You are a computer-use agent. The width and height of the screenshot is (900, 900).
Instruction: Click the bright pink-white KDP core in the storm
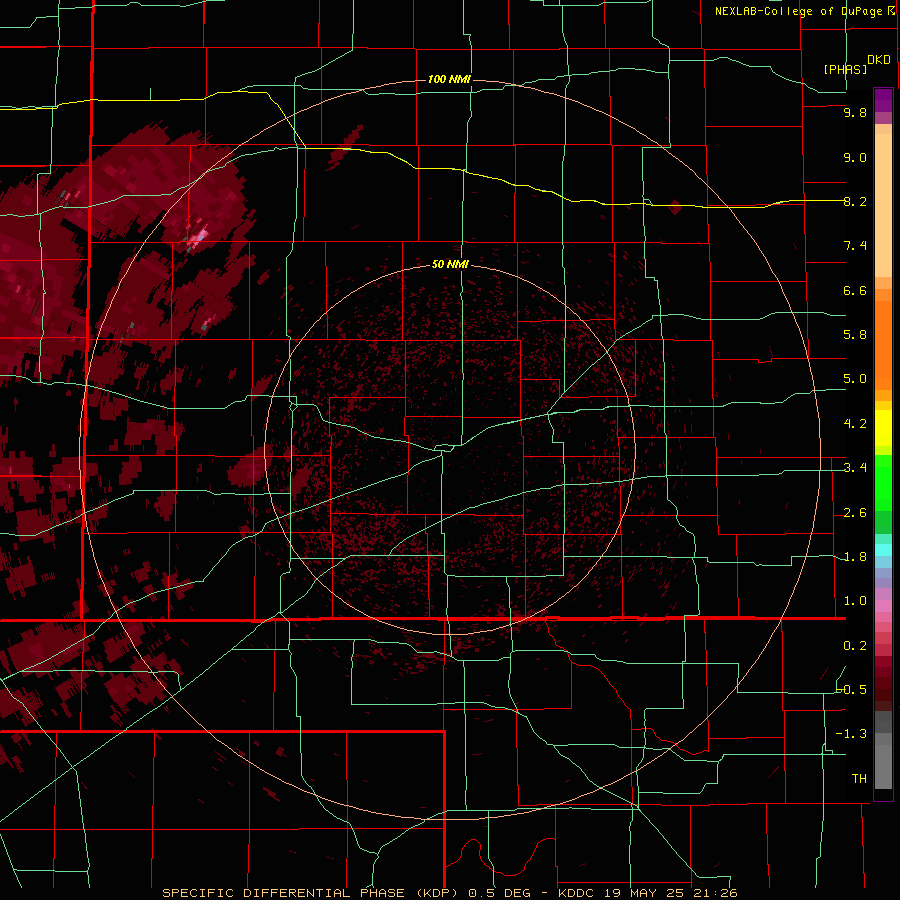[200, 236]
